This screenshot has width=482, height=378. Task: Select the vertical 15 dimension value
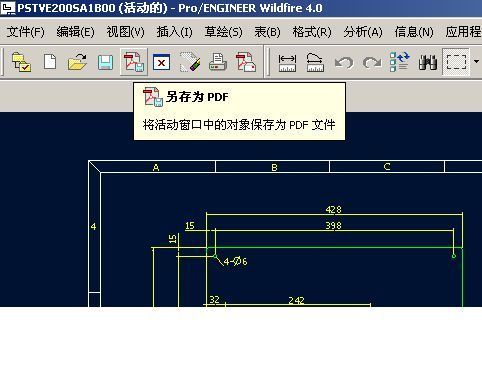172,239
